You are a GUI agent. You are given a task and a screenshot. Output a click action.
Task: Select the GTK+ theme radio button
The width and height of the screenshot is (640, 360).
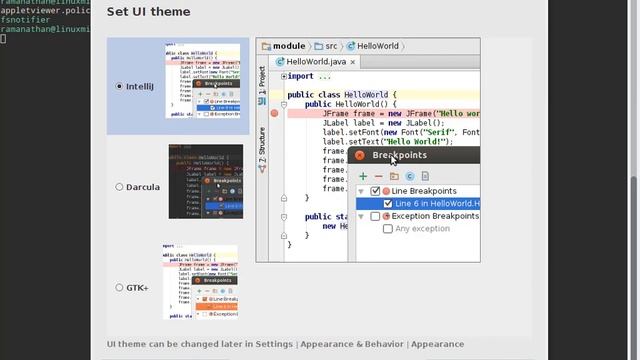[x=119, y=287]
